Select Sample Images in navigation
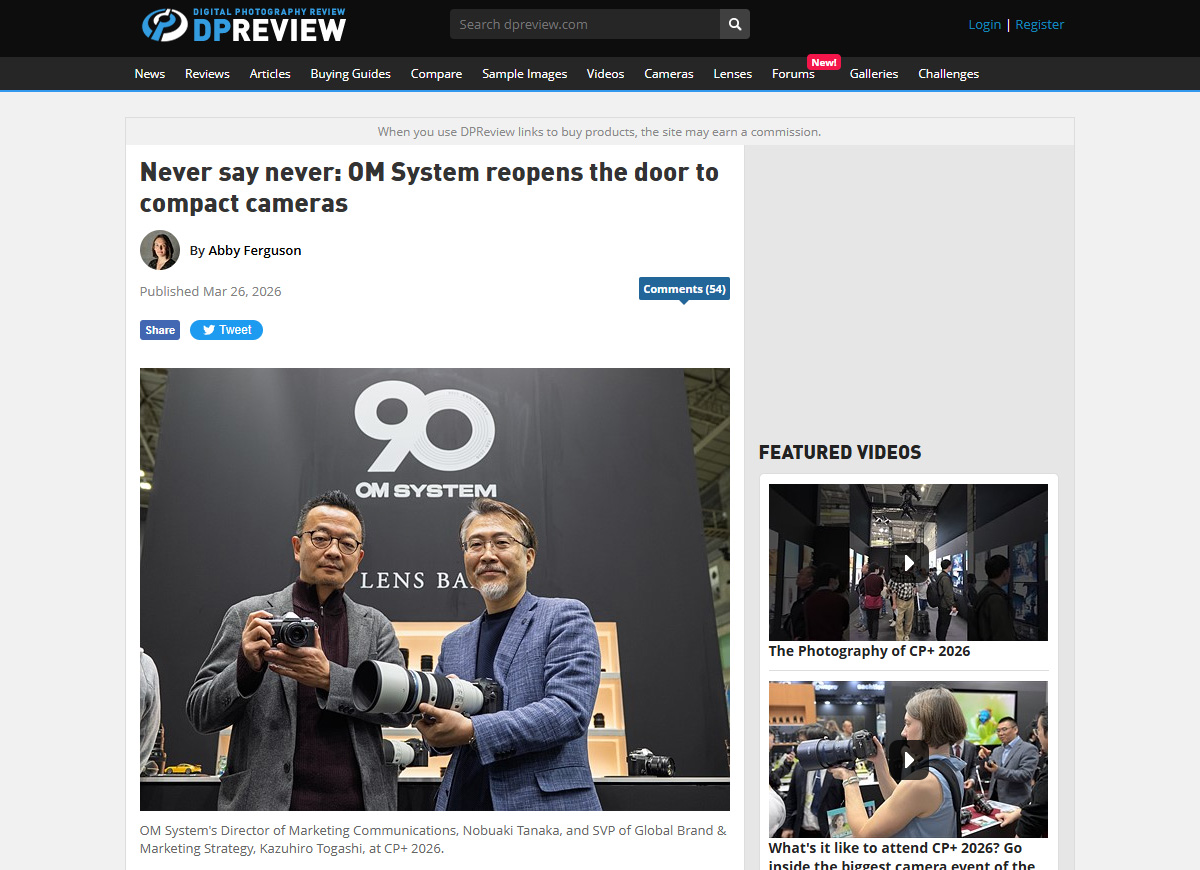The image size is (1200, 870). (x=524, y=74)
